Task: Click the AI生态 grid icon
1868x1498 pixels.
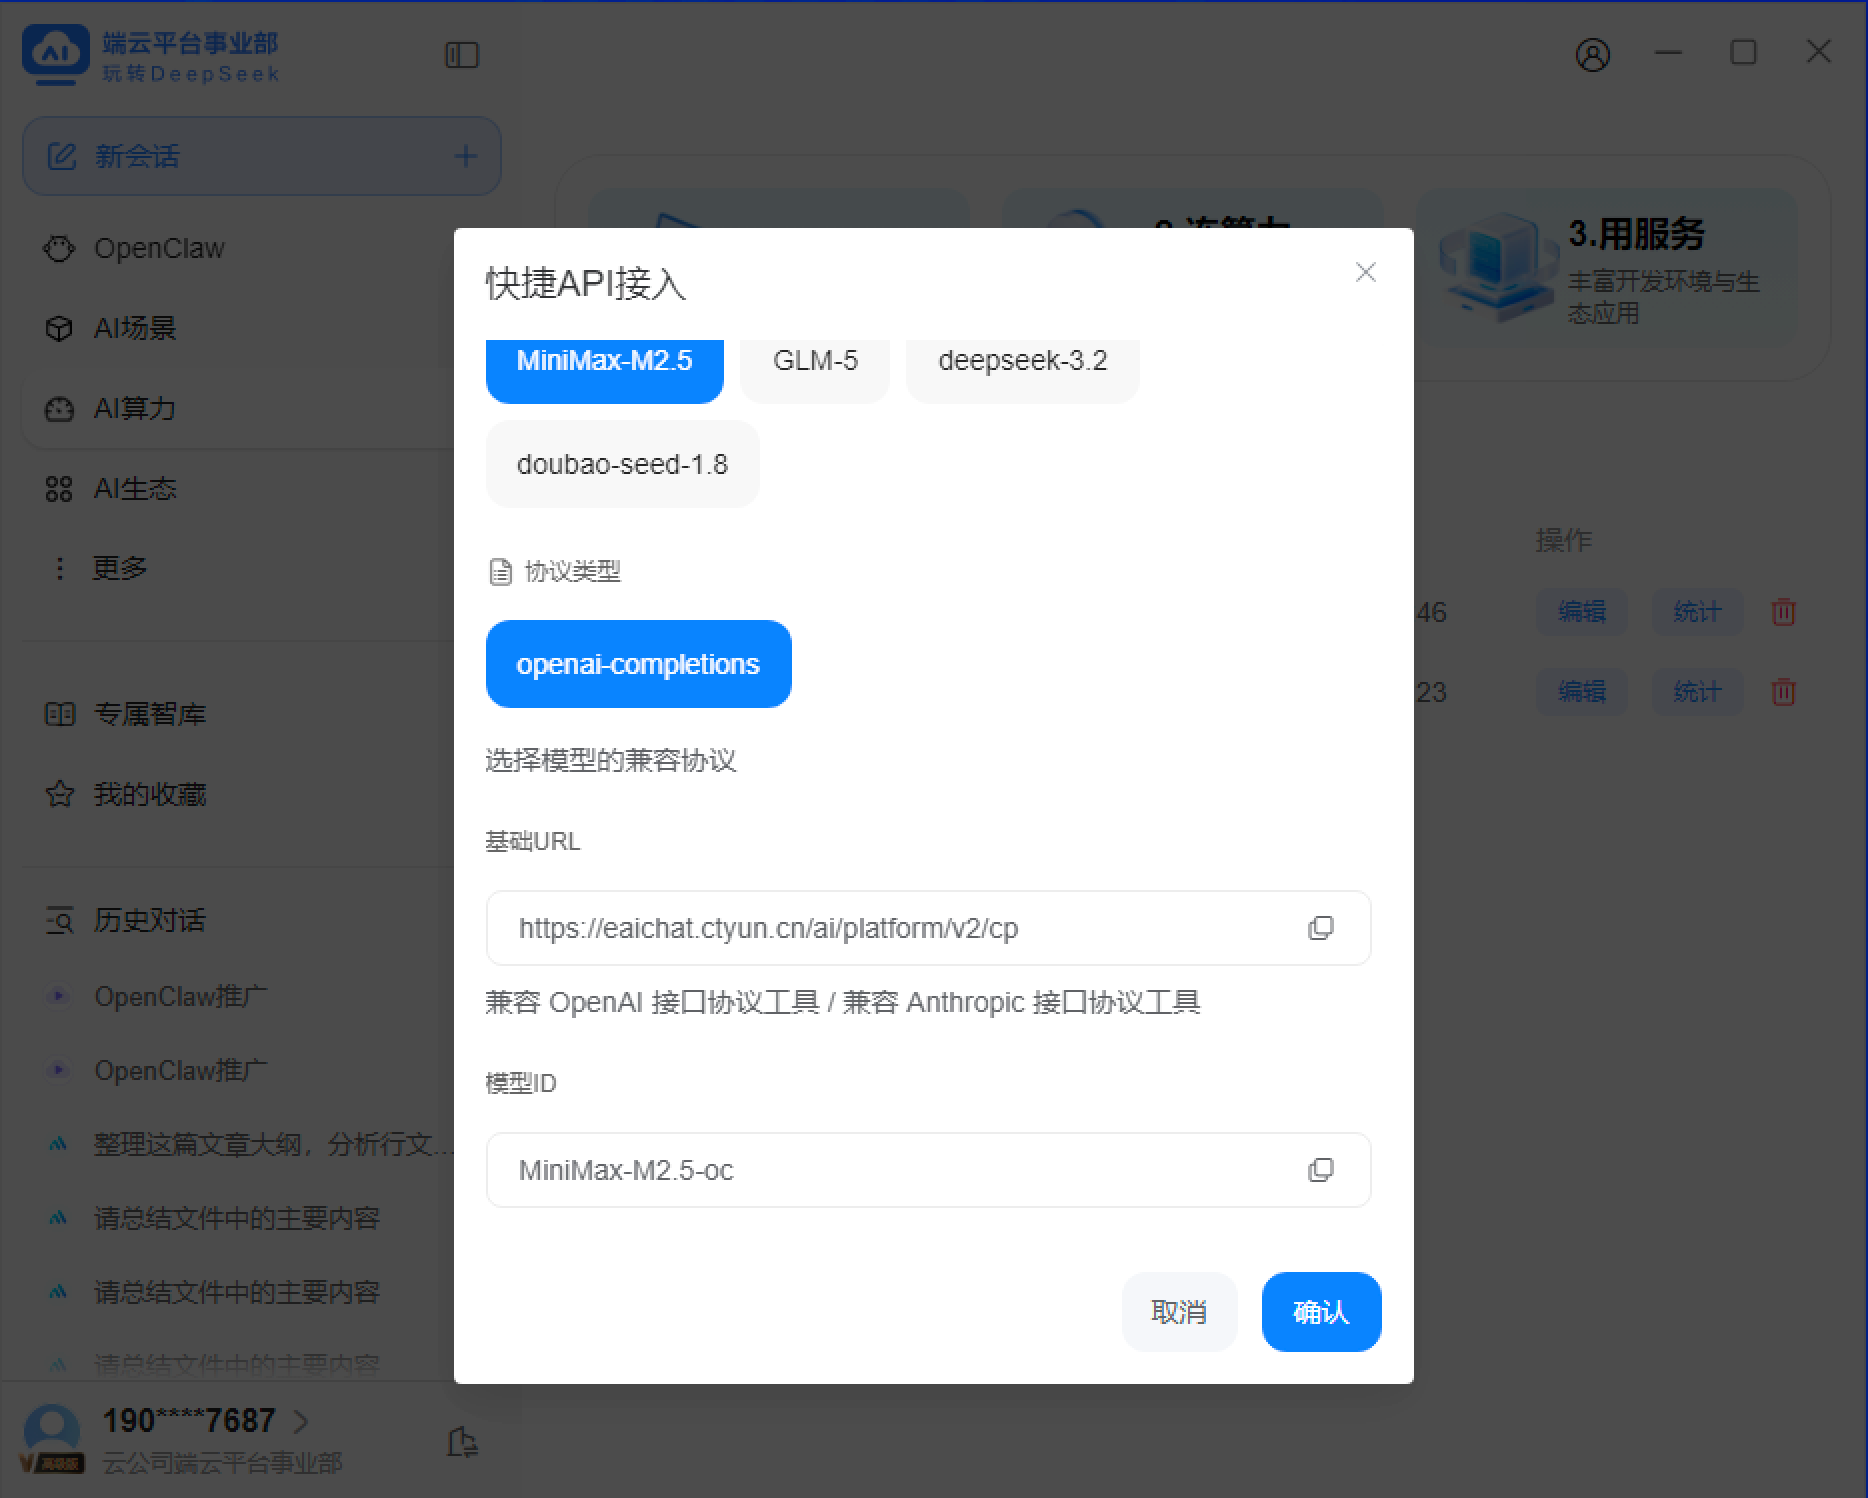Action: pos(59,488)
